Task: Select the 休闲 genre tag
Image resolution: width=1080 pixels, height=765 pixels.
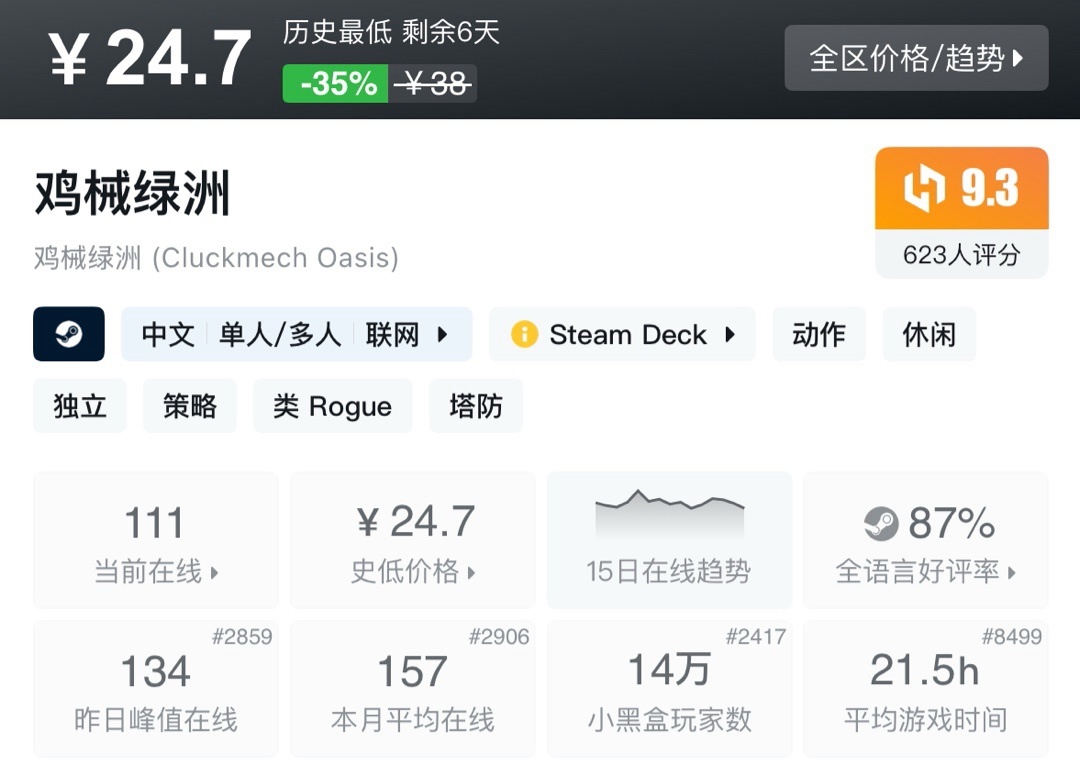Action: coord(929,334)
